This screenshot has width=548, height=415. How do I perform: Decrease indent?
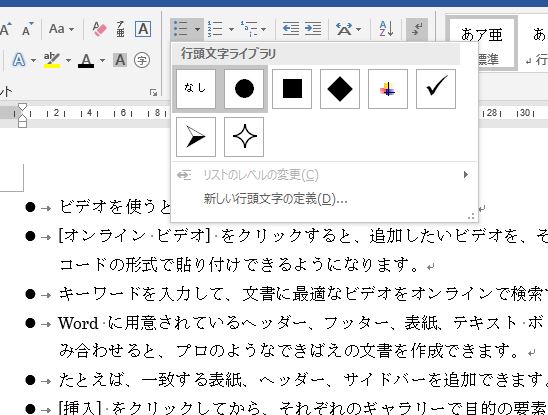coord(291,29)
